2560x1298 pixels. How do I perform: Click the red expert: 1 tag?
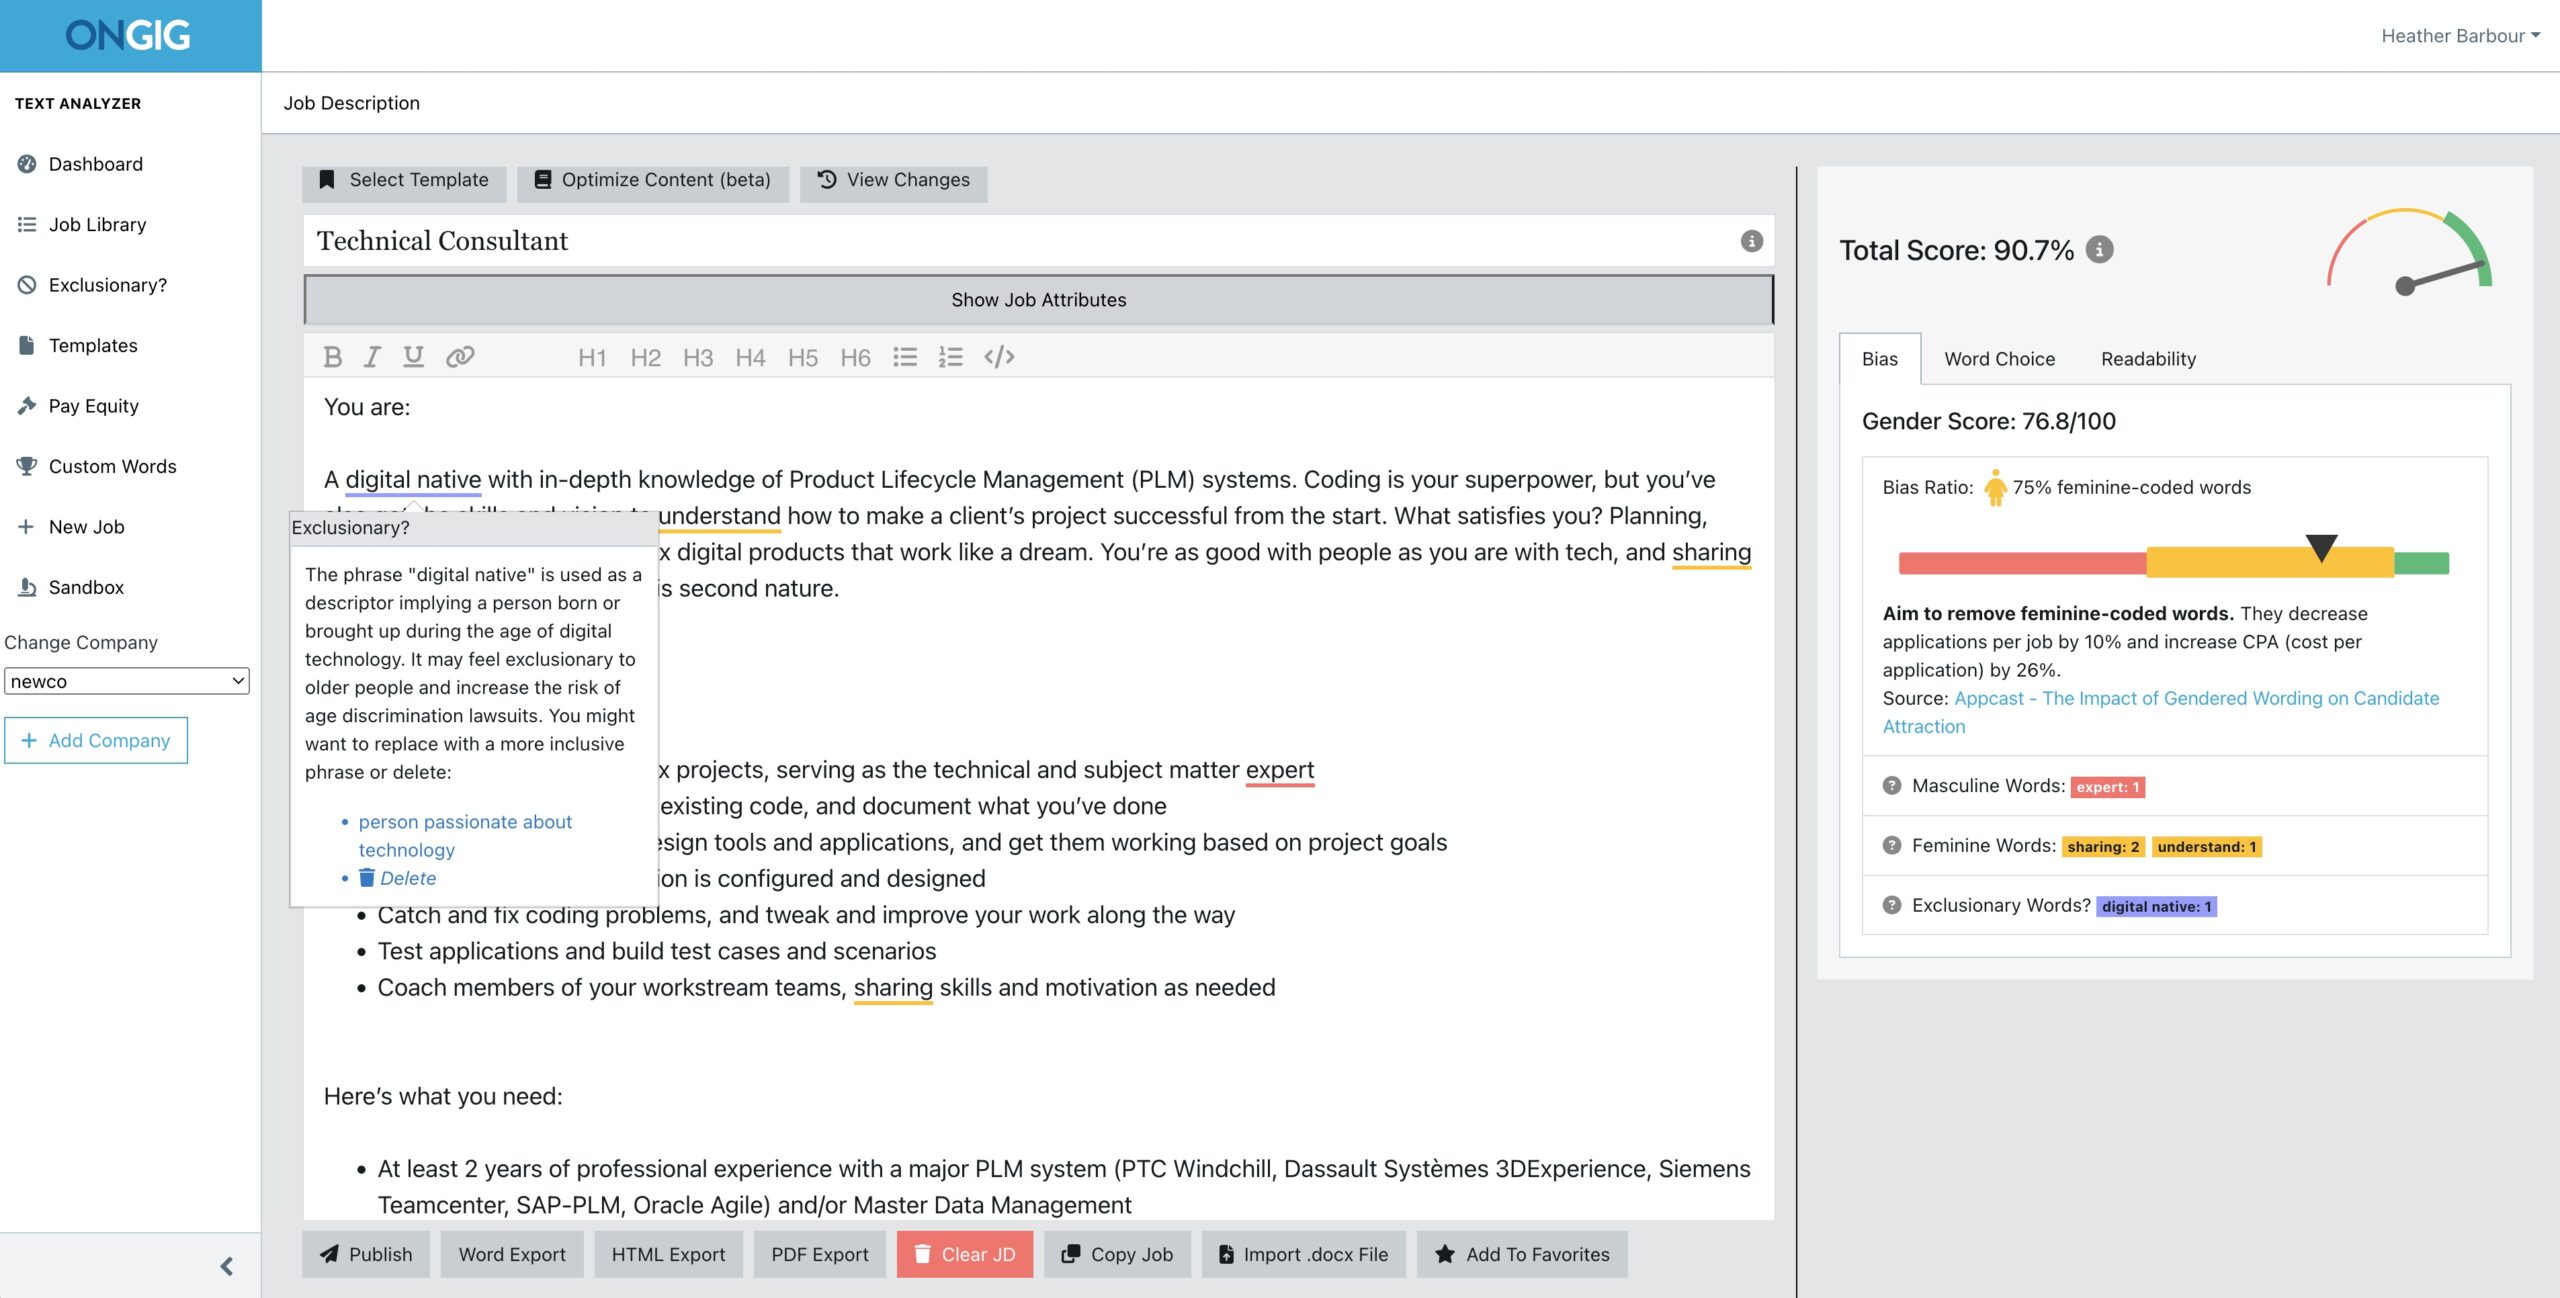(x=2107, y=787)
